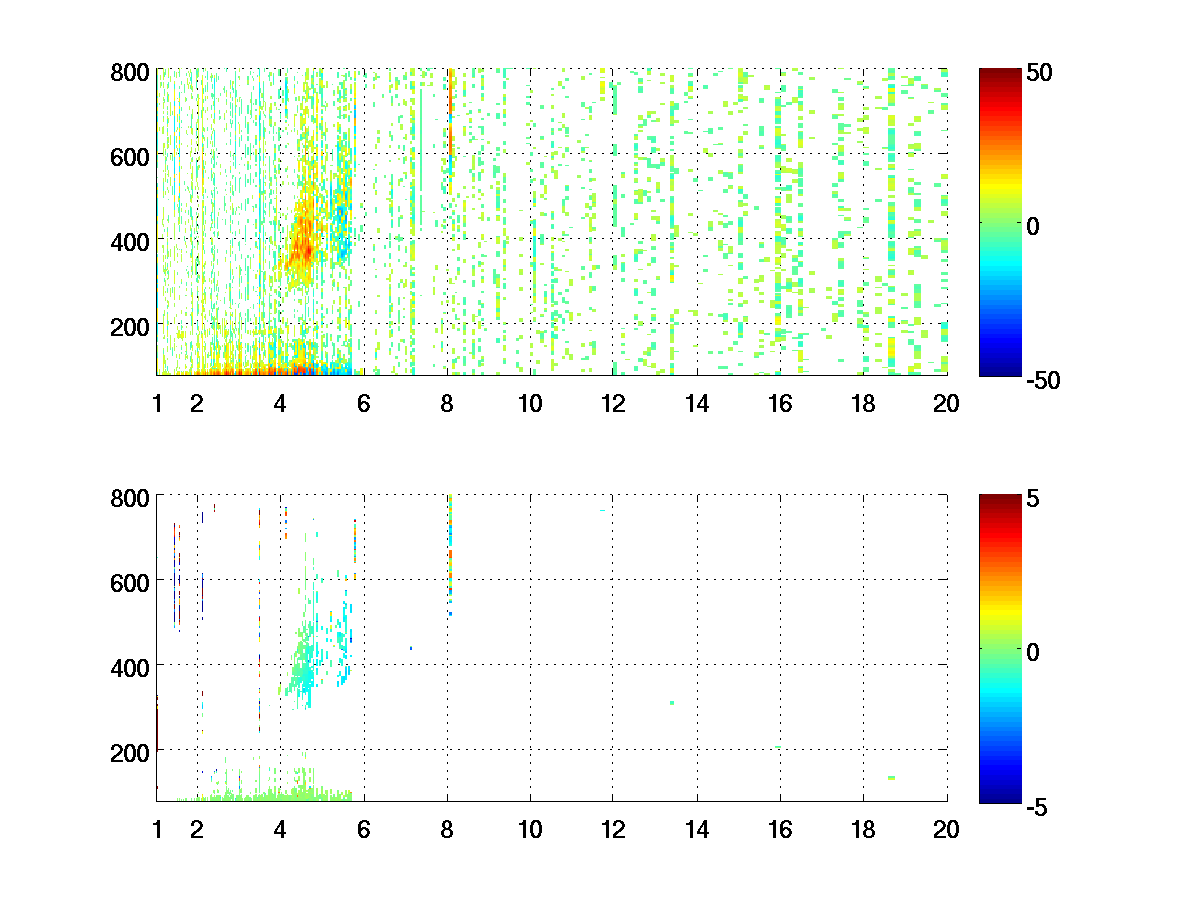Click the upper plot's x-axis tick 16
Screen dimensions: 1200x900
(x=780, y=404)
